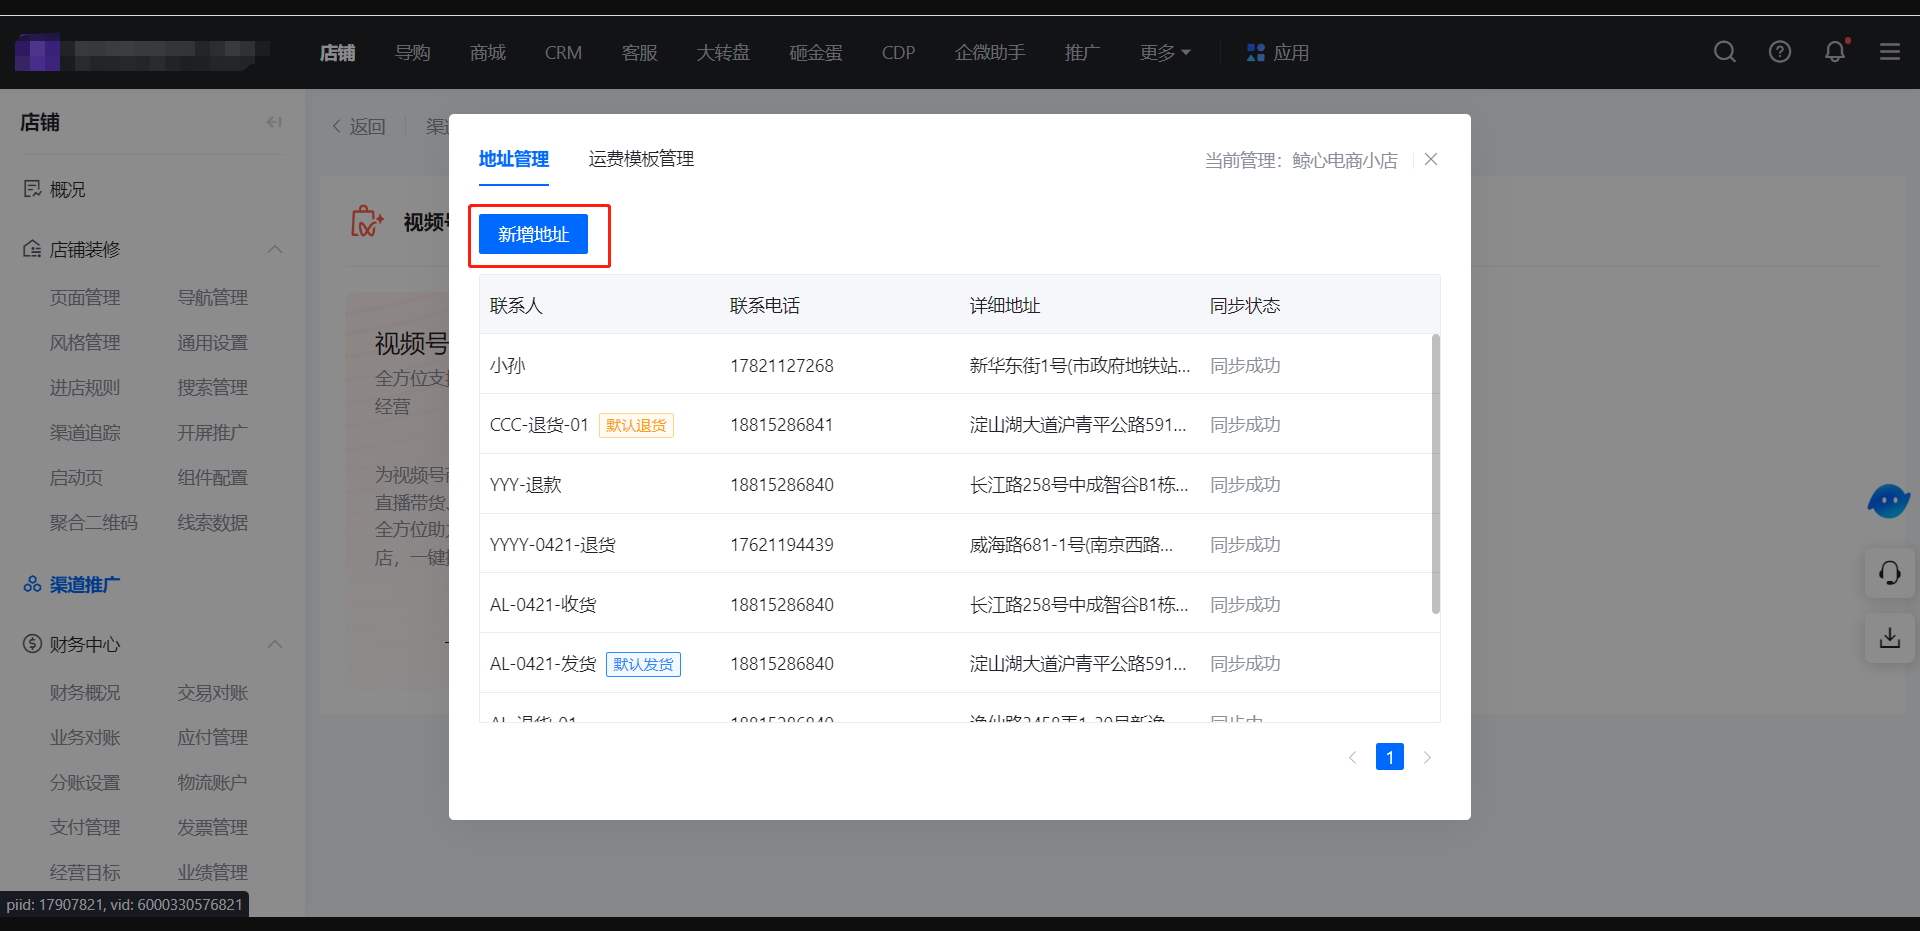Click address 威海路681-1号 cell
This screenshot has width=1920, height=931.
pos(1071,544)
